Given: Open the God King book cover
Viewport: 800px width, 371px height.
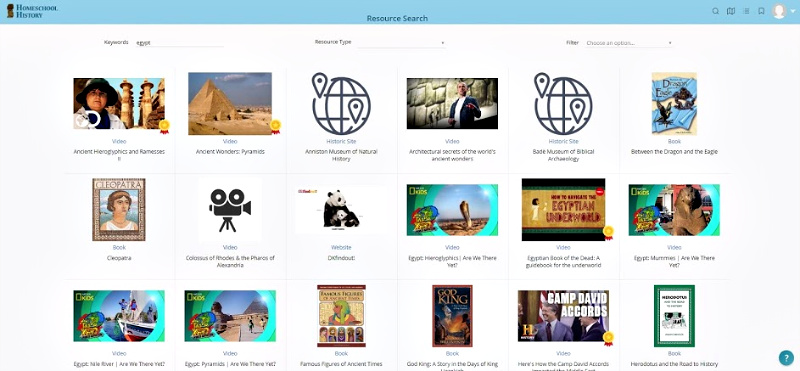Looking at the screenshot, I should pyautogui.click(x=452, y=316).
